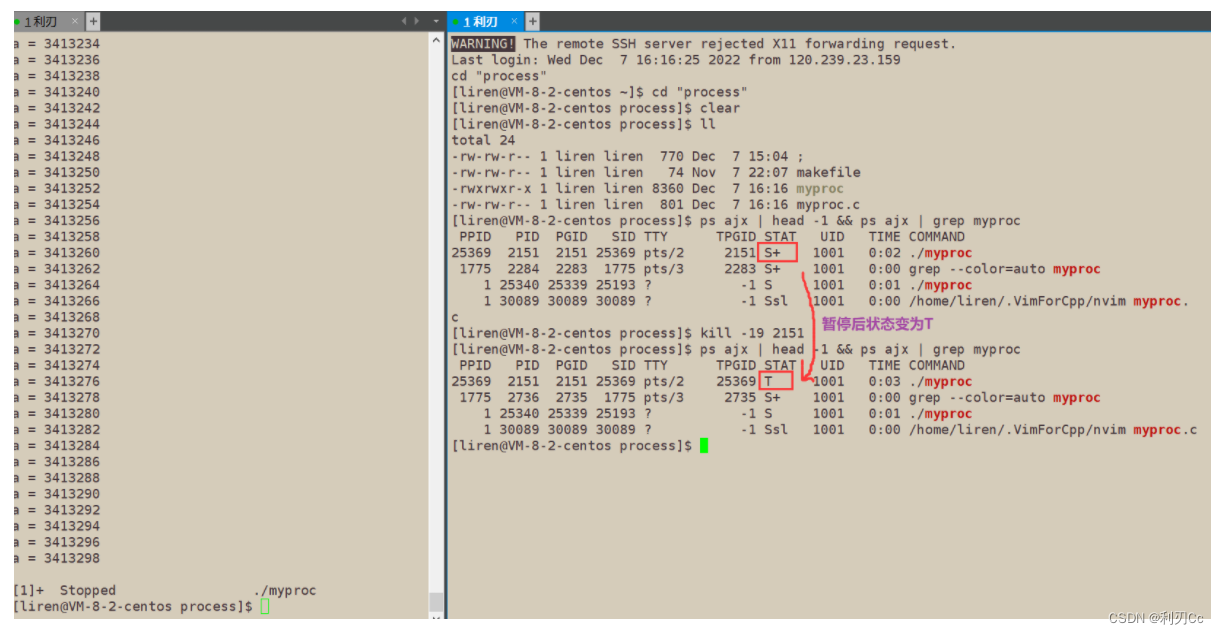Click the green connection dot on right tab
The image size is (1219, 634).
click(454, 21)
